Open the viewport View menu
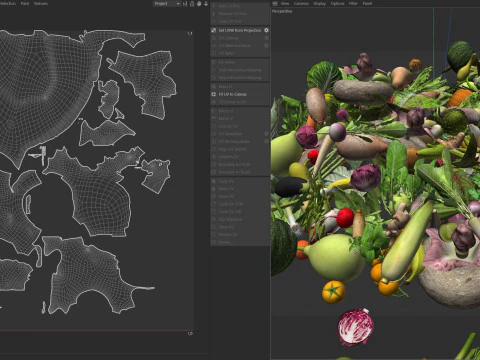Viewport: 480px width, 360px height. point(285,3)
